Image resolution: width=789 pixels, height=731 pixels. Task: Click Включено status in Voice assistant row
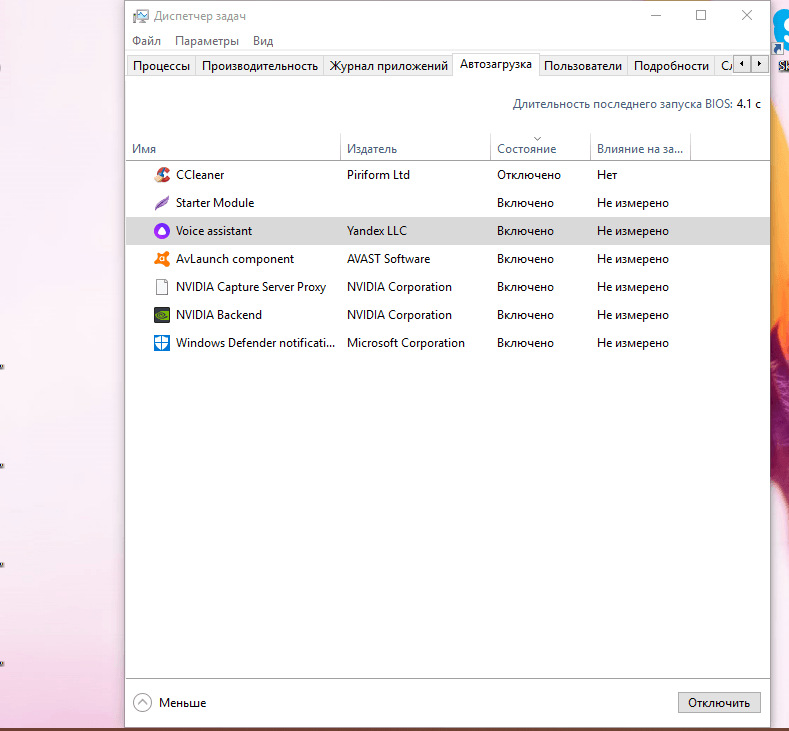click(x=525, y=231)
